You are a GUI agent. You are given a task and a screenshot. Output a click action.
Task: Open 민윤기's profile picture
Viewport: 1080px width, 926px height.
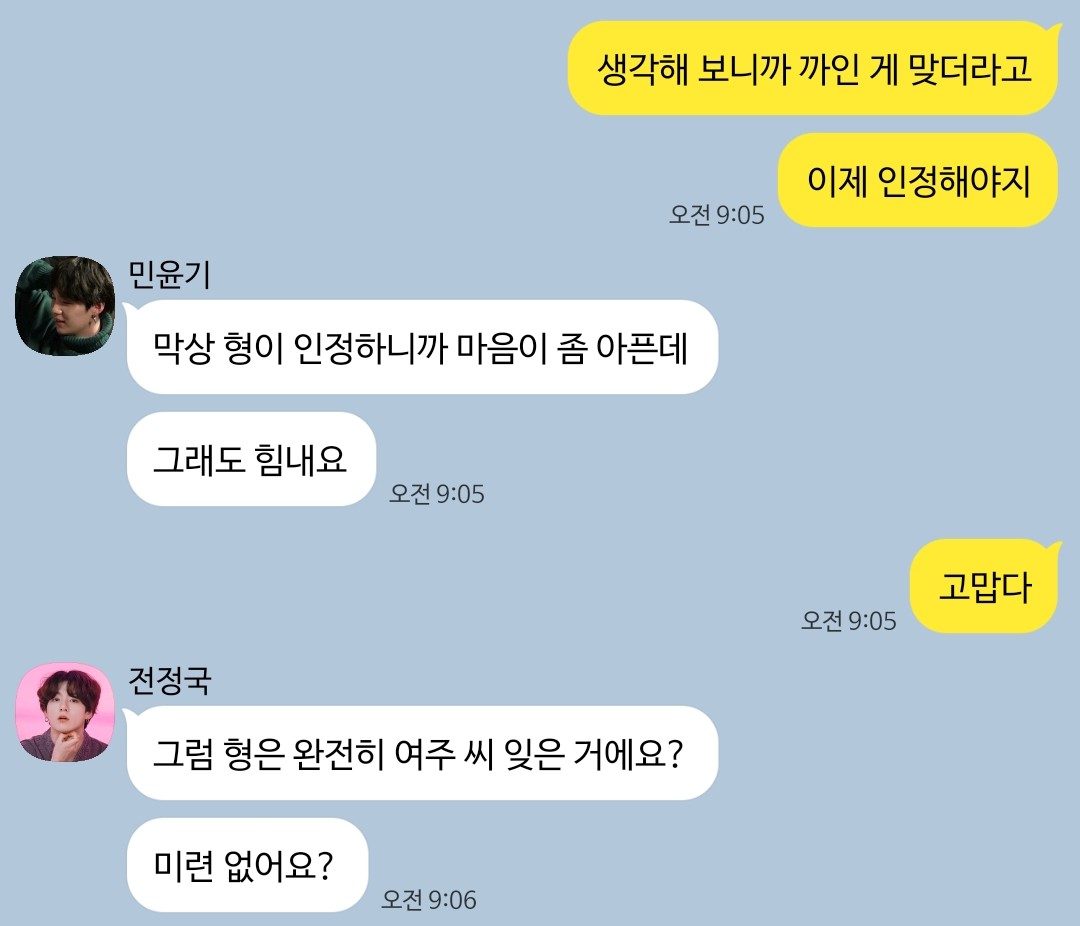(65, 306)
